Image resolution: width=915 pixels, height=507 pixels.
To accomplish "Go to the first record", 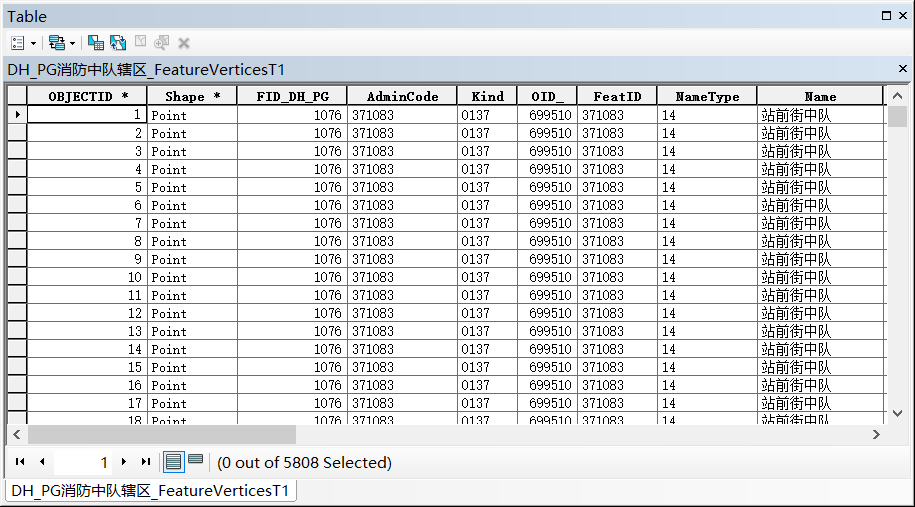I will coord(20,461).
